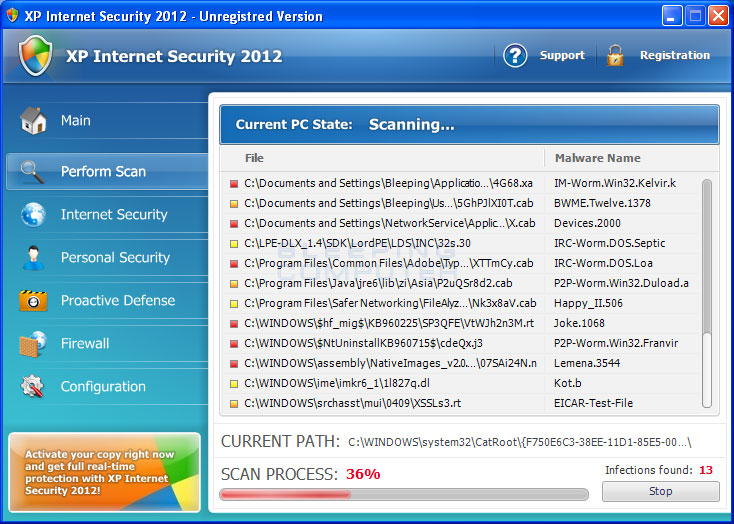Click the EICAR-Test-File malware name

(593, 403)
